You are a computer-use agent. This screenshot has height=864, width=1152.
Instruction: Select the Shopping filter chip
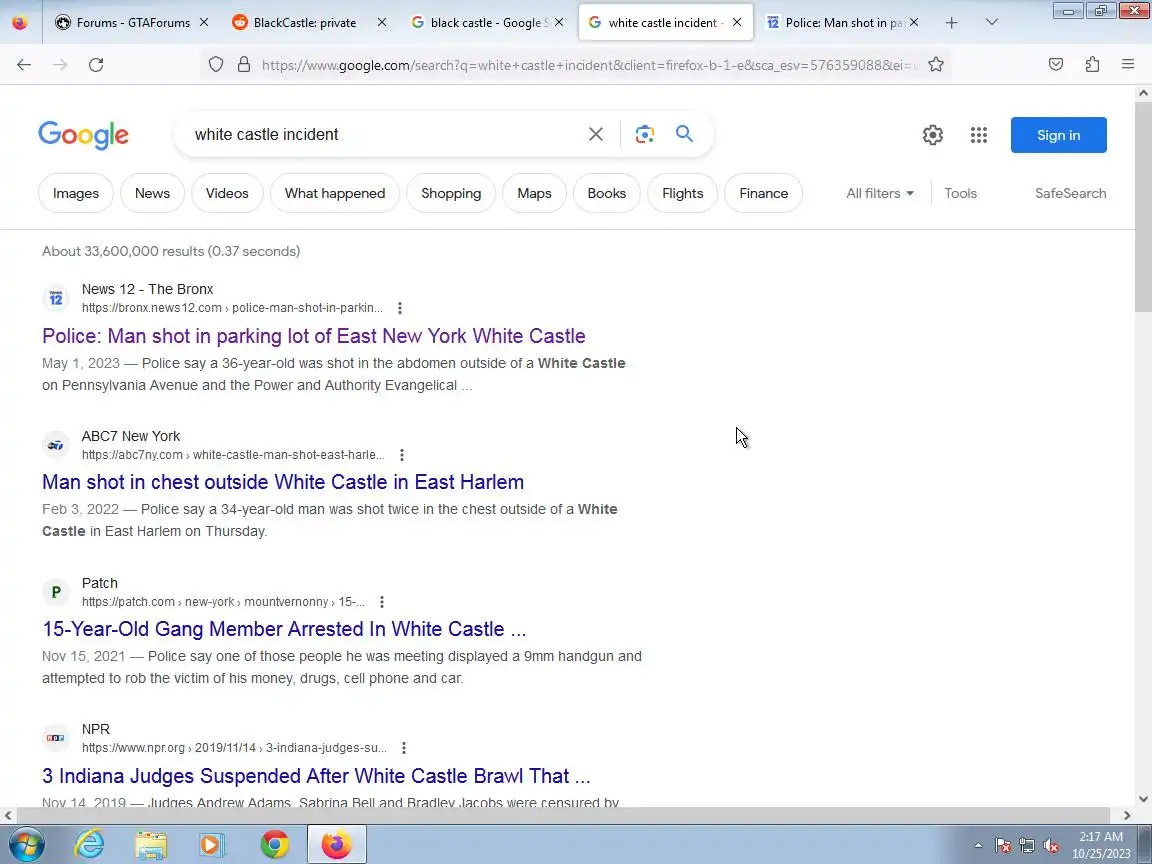(451, 193)
